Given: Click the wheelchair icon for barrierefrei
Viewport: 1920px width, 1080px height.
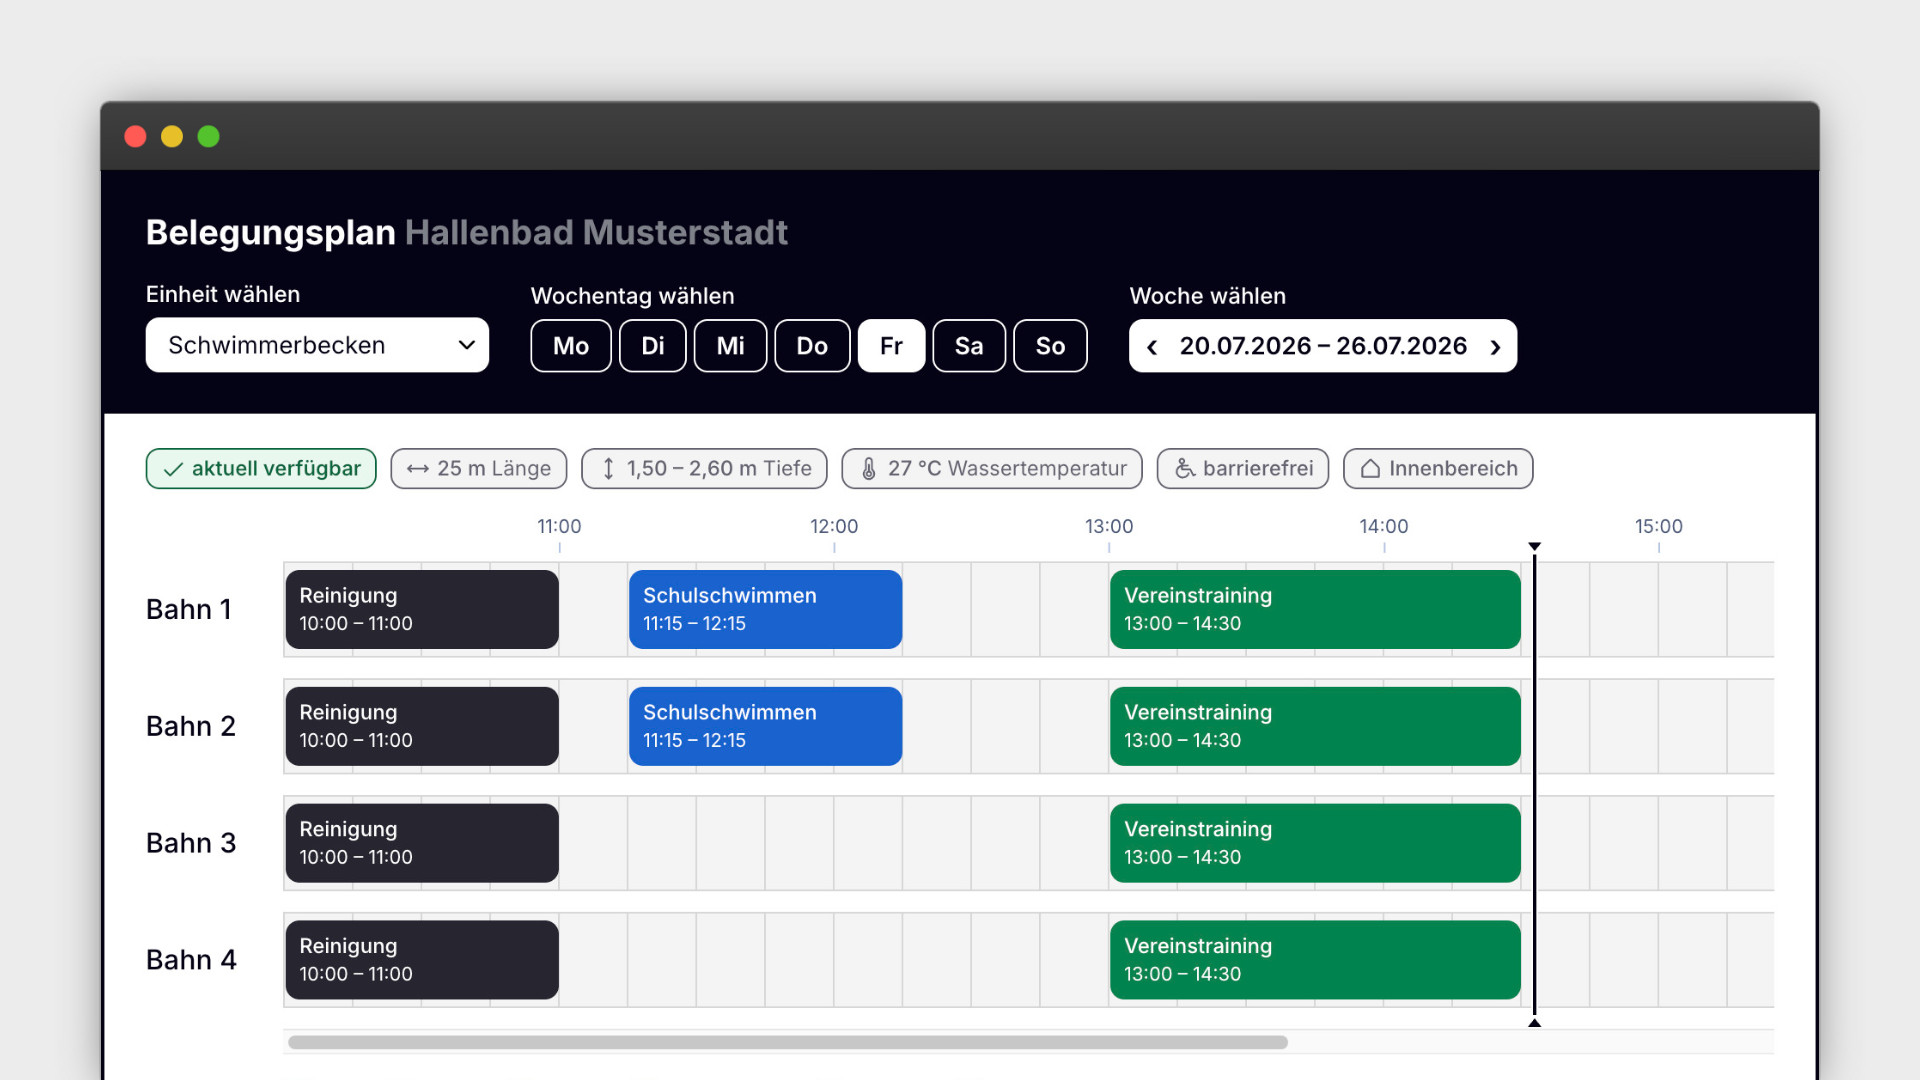Looking at the screenshot, I should click(x=1185, y=469).
